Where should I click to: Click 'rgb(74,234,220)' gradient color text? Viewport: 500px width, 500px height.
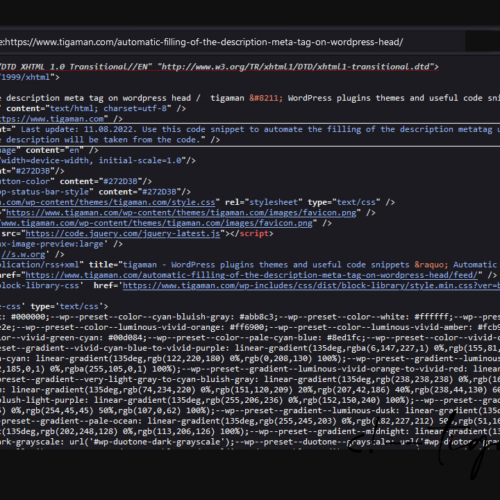(159, 390)
